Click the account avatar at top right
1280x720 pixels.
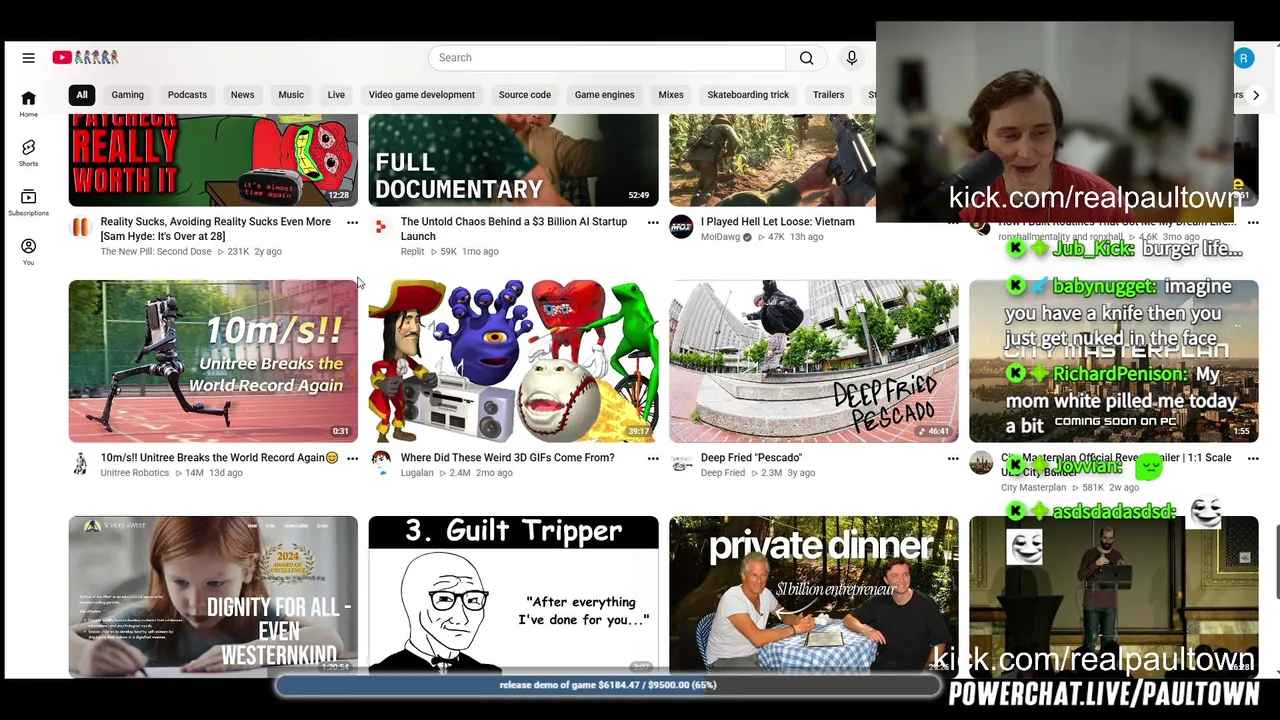point(1244,58)
